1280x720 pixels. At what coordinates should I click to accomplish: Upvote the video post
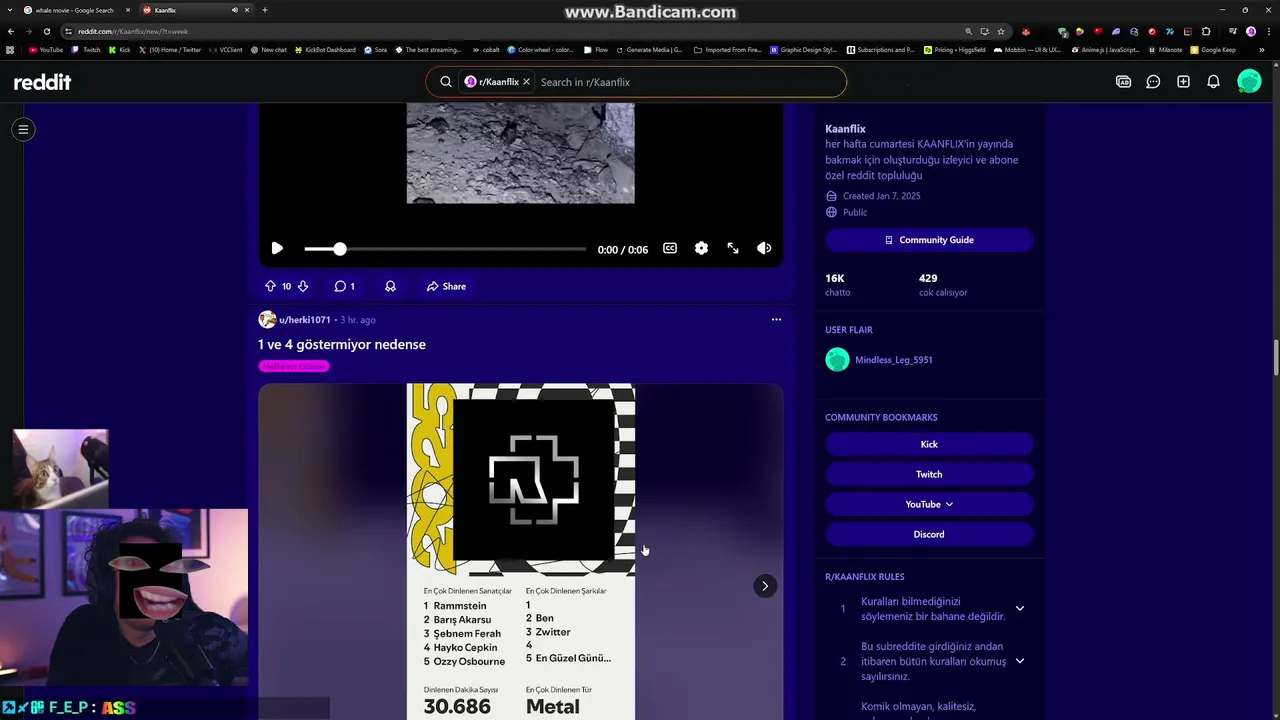[270, 286]
